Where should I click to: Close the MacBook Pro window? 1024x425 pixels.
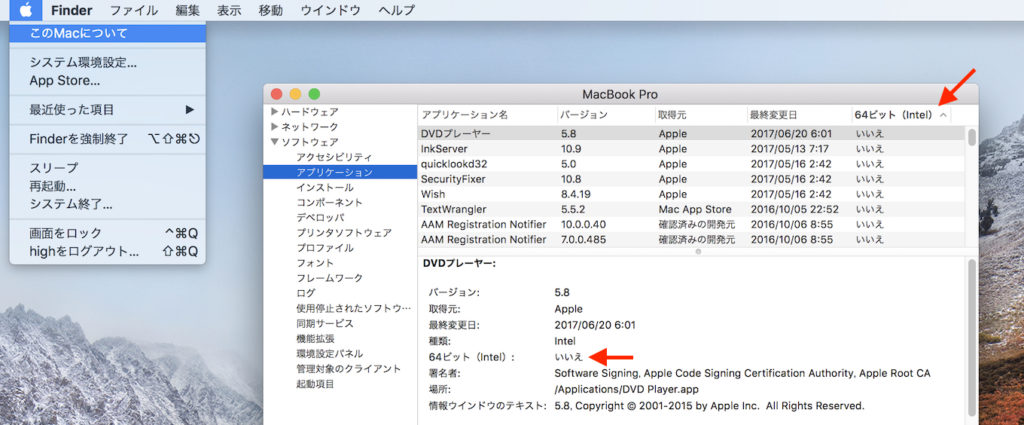pyautogui.click(x=276, y=94)
